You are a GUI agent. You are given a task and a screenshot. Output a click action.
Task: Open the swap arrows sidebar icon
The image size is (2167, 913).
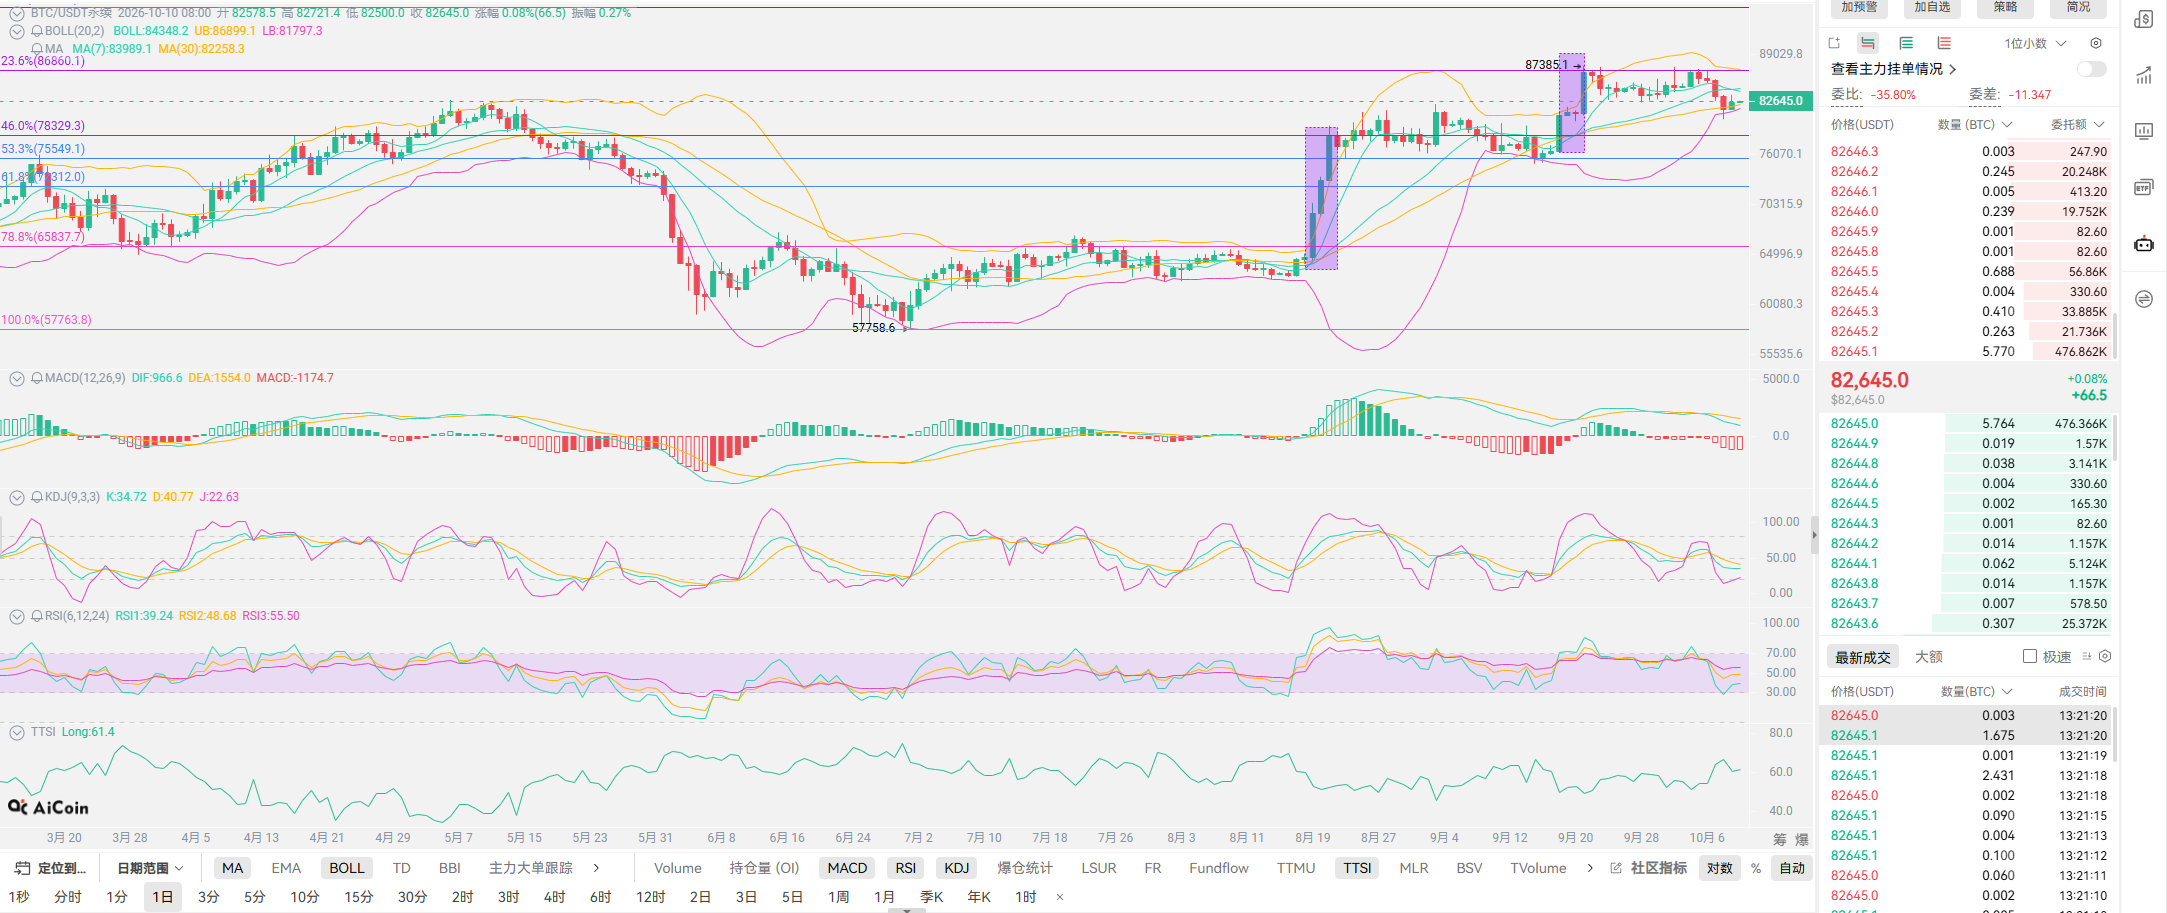pos(2144,299)
